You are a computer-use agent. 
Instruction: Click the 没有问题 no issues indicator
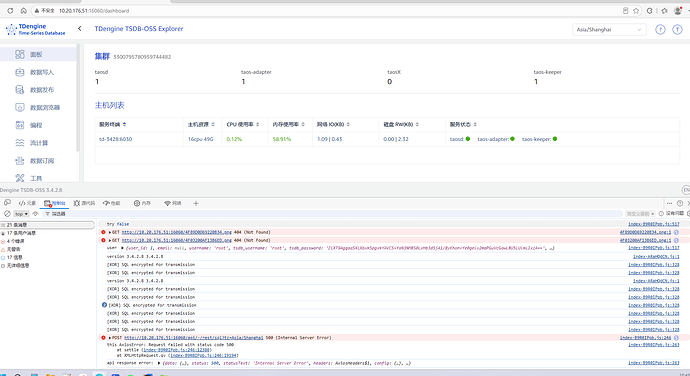(671, 214)
